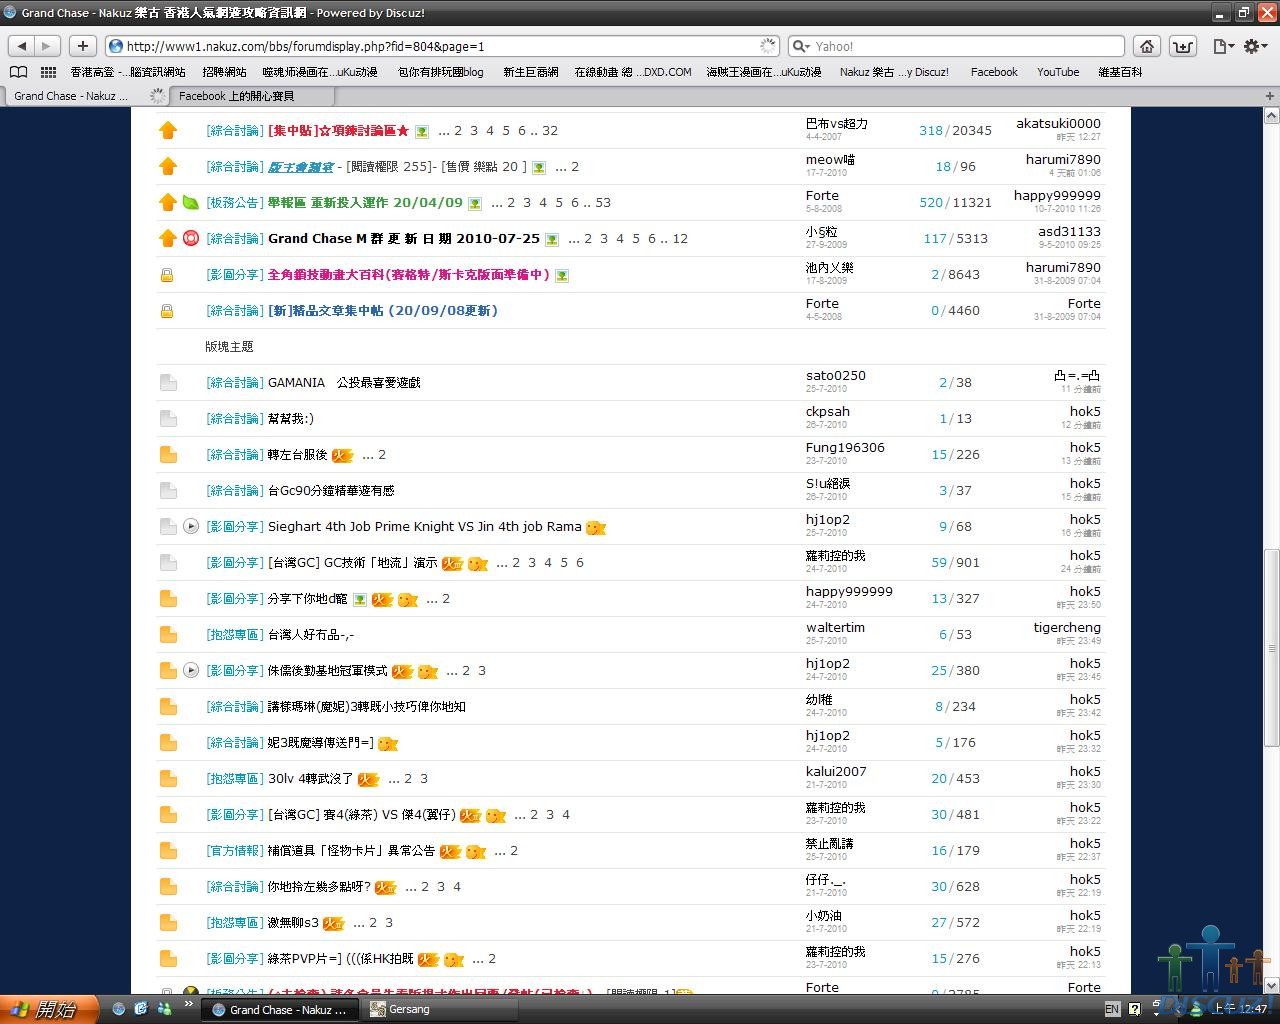The image size is (1280, 1024).
Task: Open the Facebook bookmark
Action: (994, 72)
